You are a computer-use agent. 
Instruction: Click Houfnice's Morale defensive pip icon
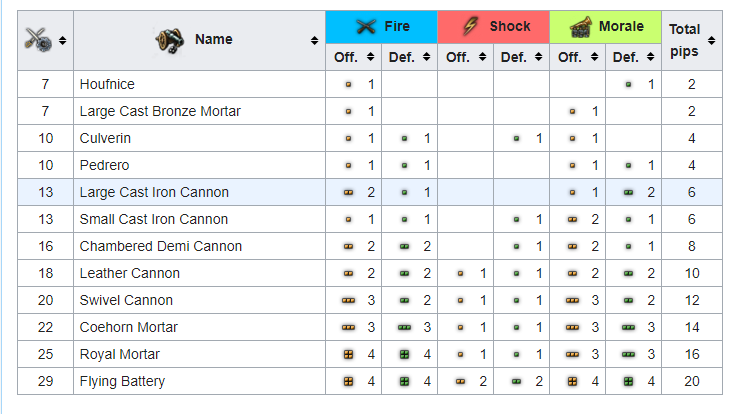[628, 84]
